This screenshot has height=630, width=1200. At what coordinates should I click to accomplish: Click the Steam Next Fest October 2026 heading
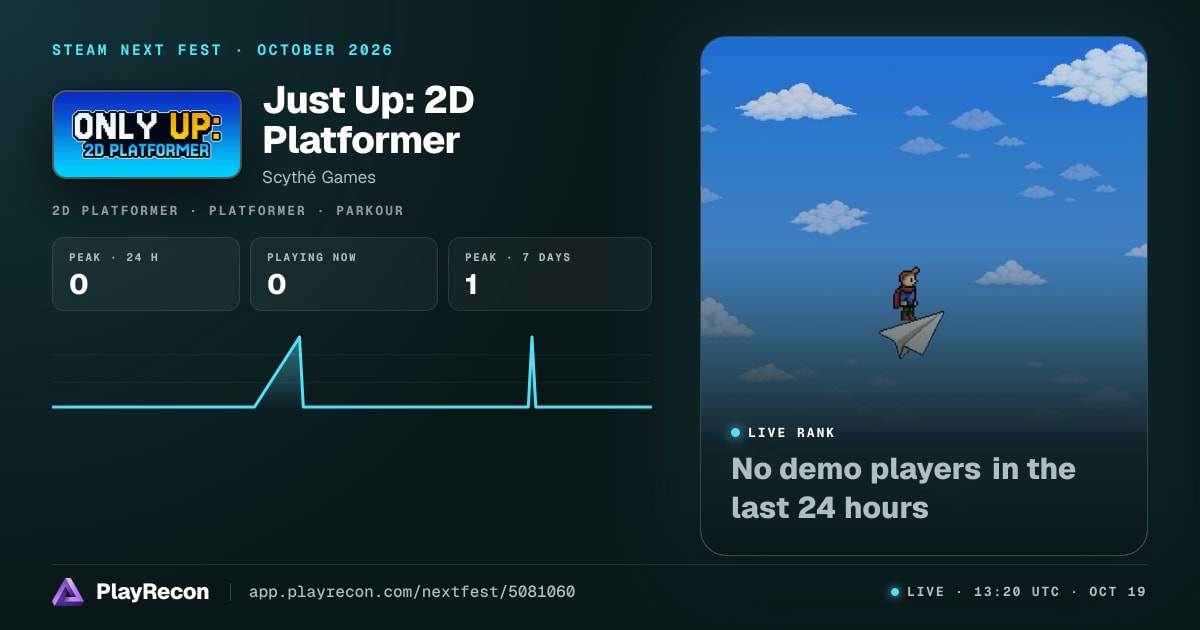pos(222,50)
